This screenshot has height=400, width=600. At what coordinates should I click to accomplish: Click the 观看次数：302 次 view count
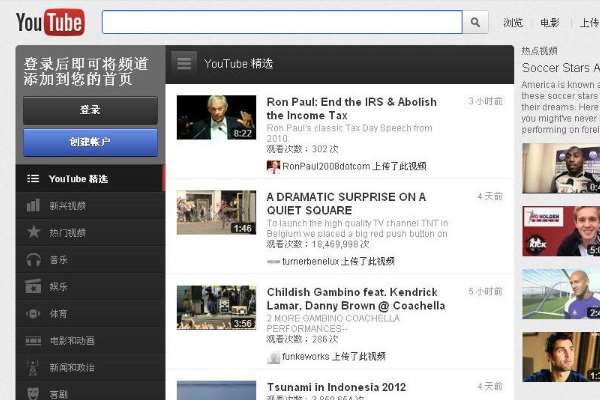point(302,149)
